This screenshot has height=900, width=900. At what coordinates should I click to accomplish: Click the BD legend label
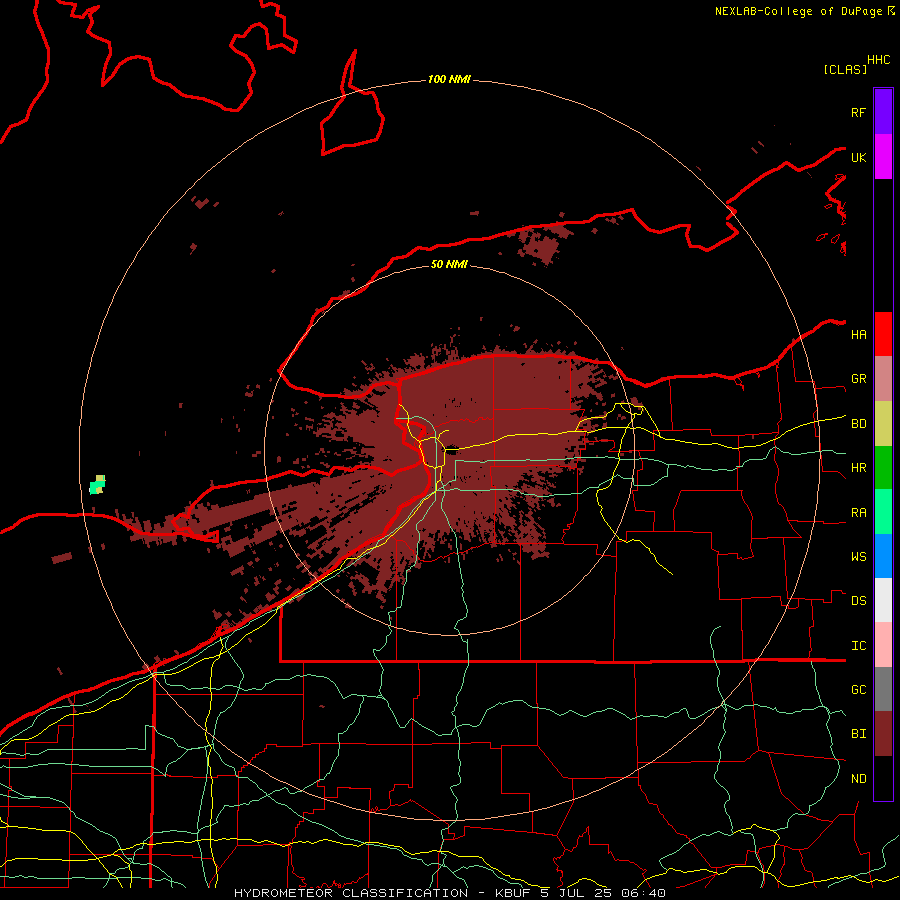[859, 424]
